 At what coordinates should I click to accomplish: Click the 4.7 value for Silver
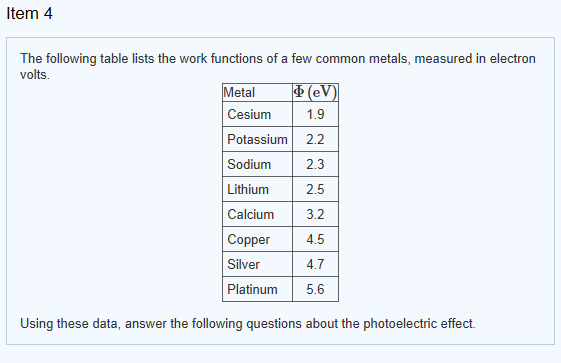coord(315,264)
